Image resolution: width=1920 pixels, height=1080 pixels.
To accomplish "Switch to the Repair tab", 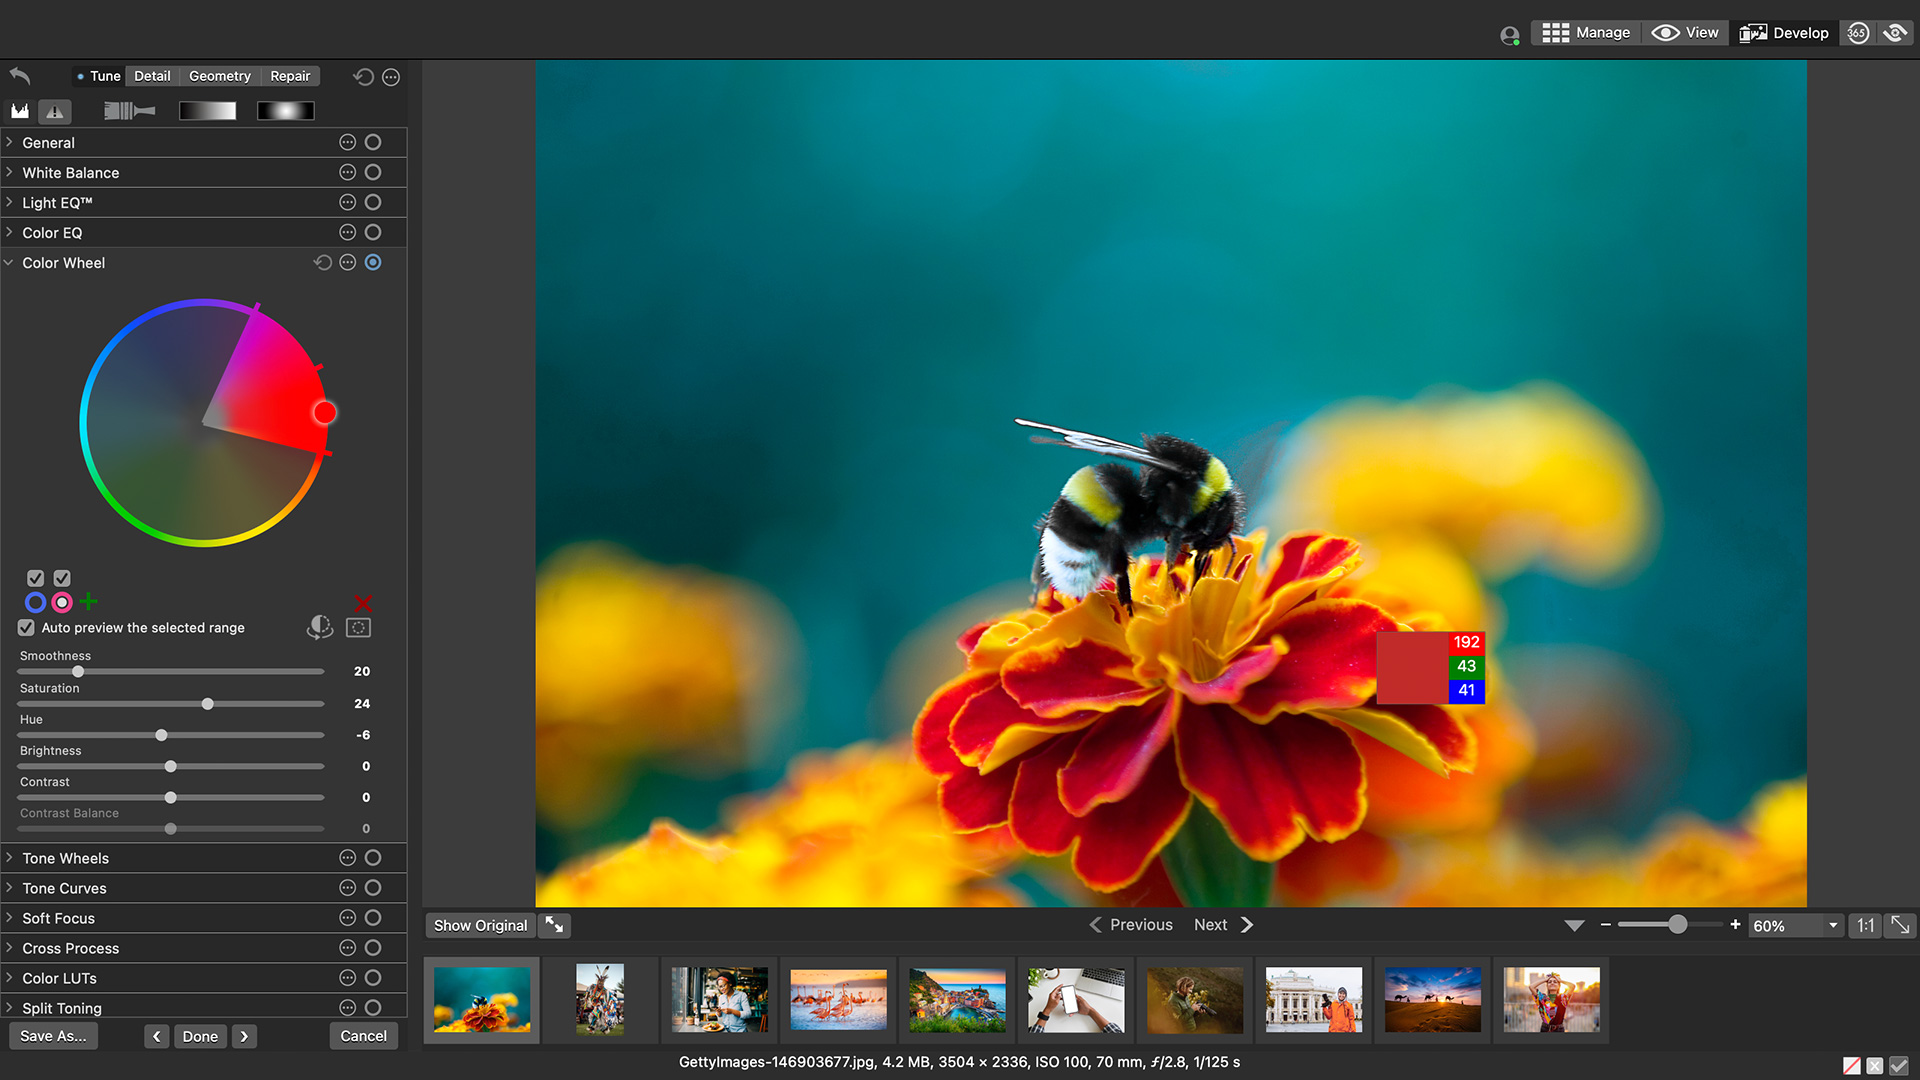I will coord(290,76).
